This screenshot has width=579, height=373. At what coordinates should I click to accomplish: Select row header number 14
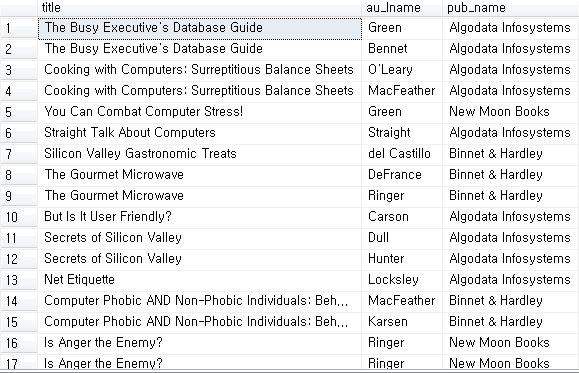click(19, 301)
